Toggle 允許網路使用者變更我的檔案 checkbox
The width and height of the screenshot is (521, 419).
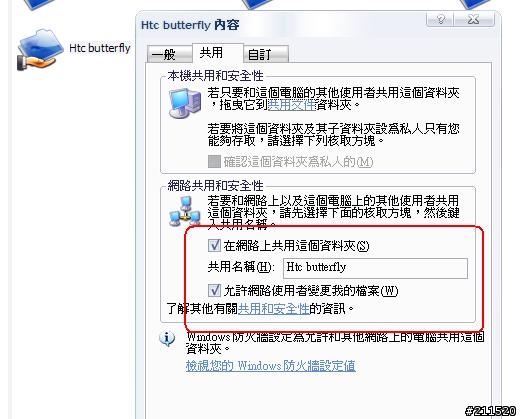click(x=214, y=290)
